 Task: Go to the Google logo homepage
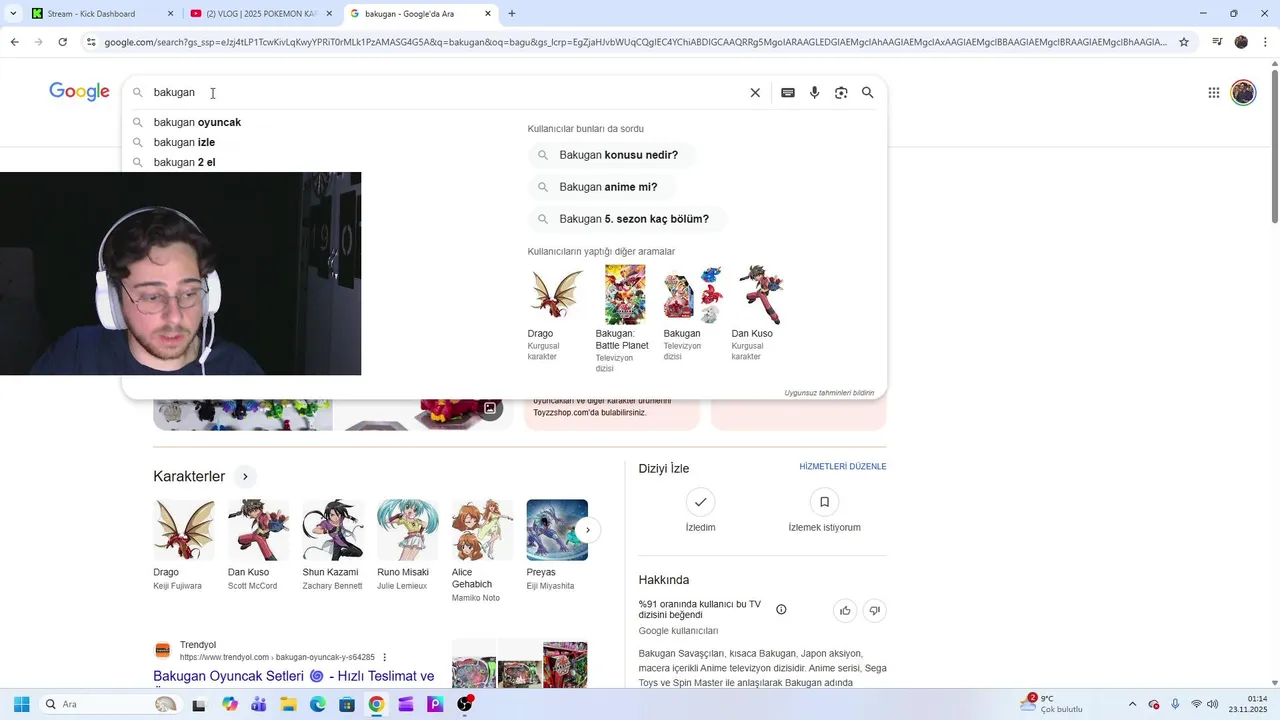point(79,92)
